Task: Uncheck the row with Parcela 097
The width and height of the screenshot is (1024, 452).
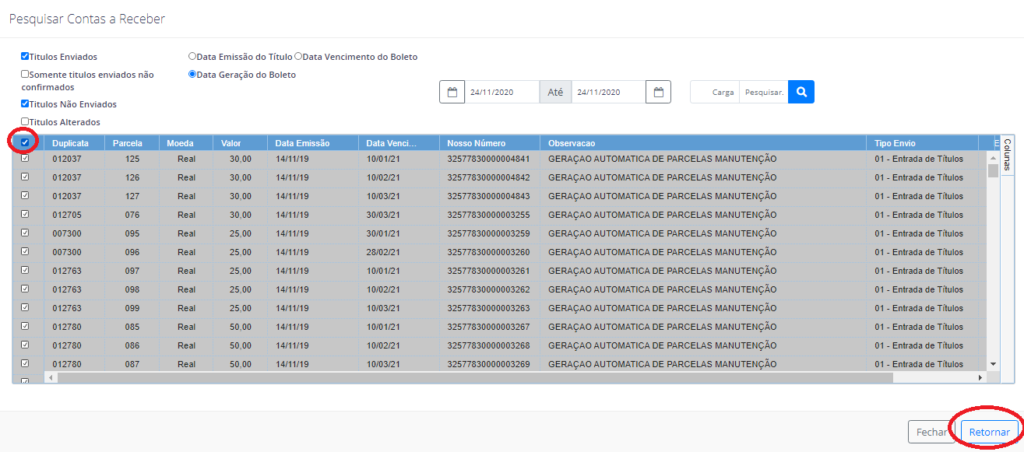Action: pyautogui.click(x=25, y=270)
